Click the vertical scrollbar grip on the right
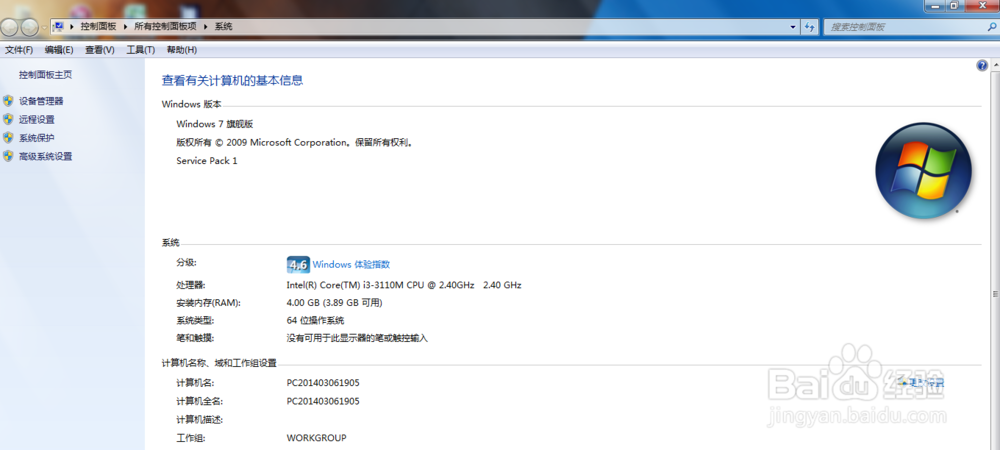 (995, 294)
